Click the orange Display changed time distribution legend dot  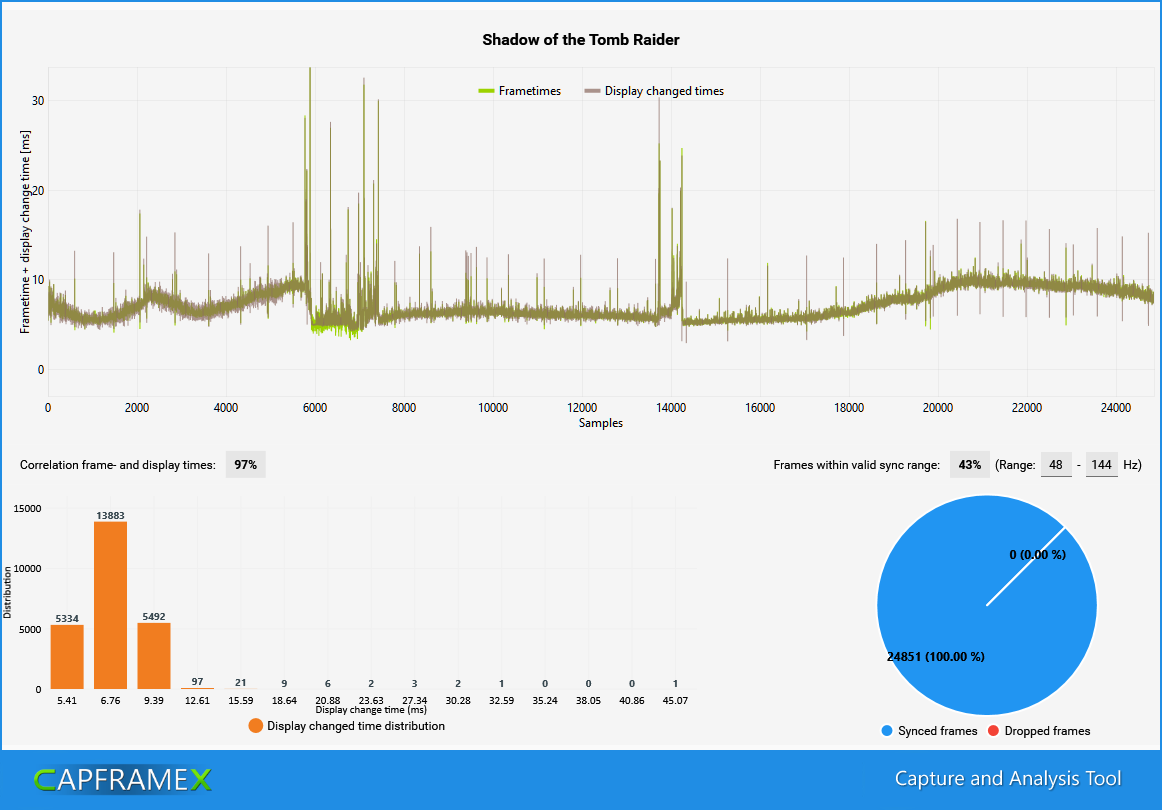(x=256, y=724)
